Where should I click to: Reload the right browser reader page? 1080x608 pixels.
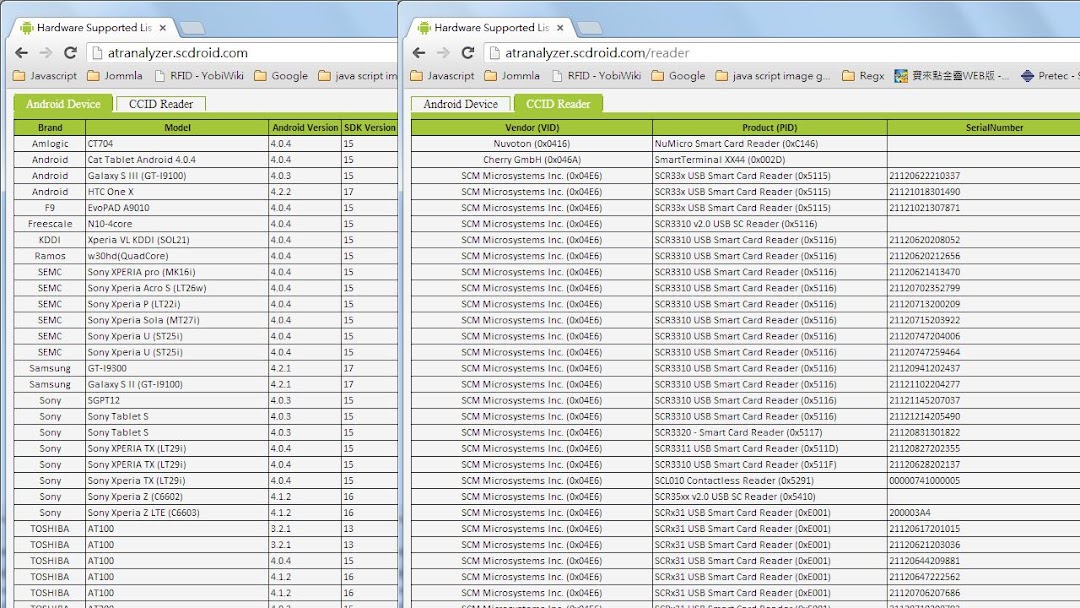(x=468, y=53)
